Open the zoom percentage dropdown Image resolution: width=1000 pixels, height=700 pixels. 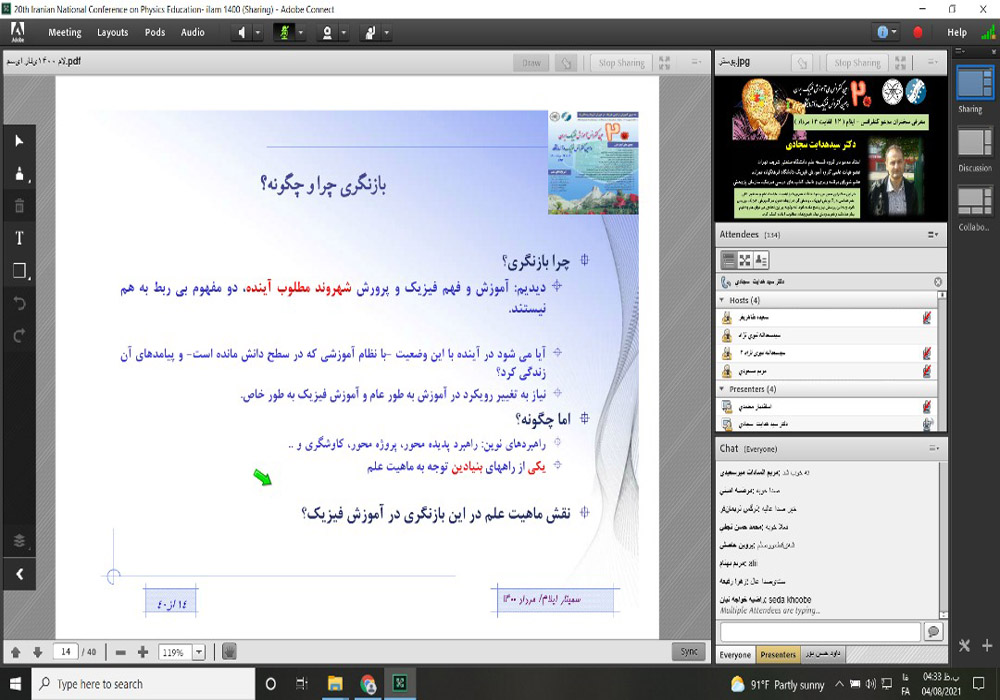(198, 652)
